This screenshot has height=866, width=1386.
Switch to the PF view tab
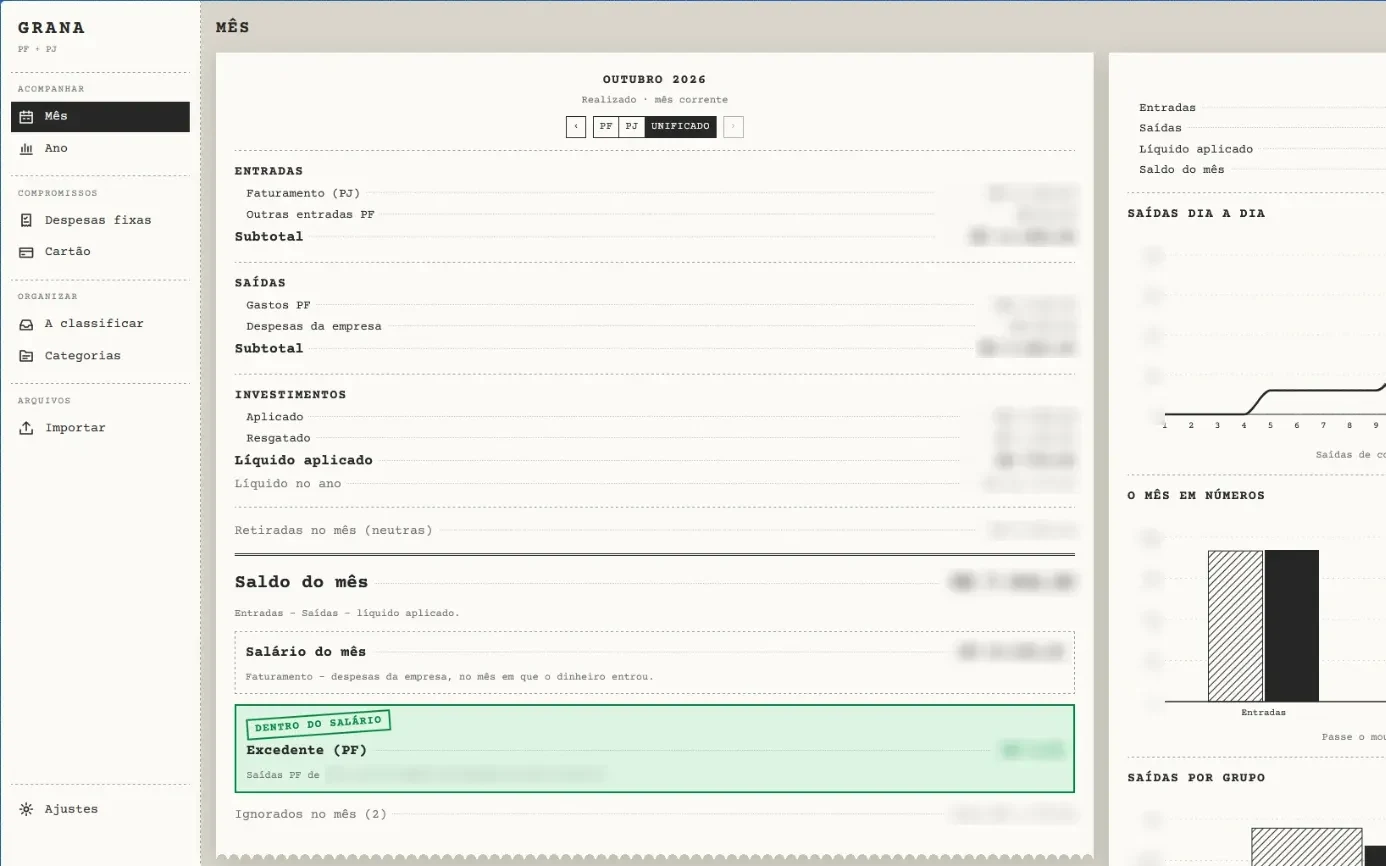tap(606, 127)
